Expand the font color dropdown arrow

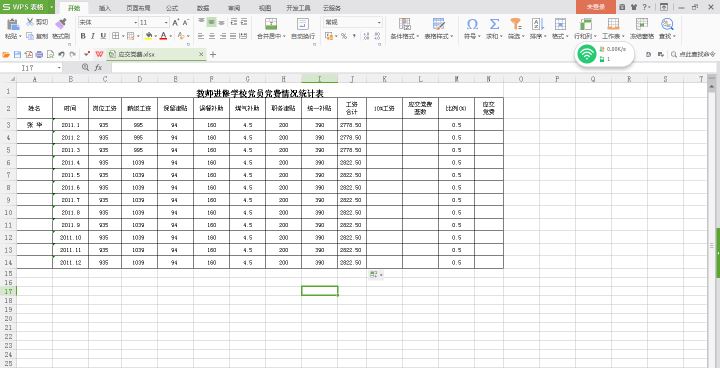tap(171, 36)
